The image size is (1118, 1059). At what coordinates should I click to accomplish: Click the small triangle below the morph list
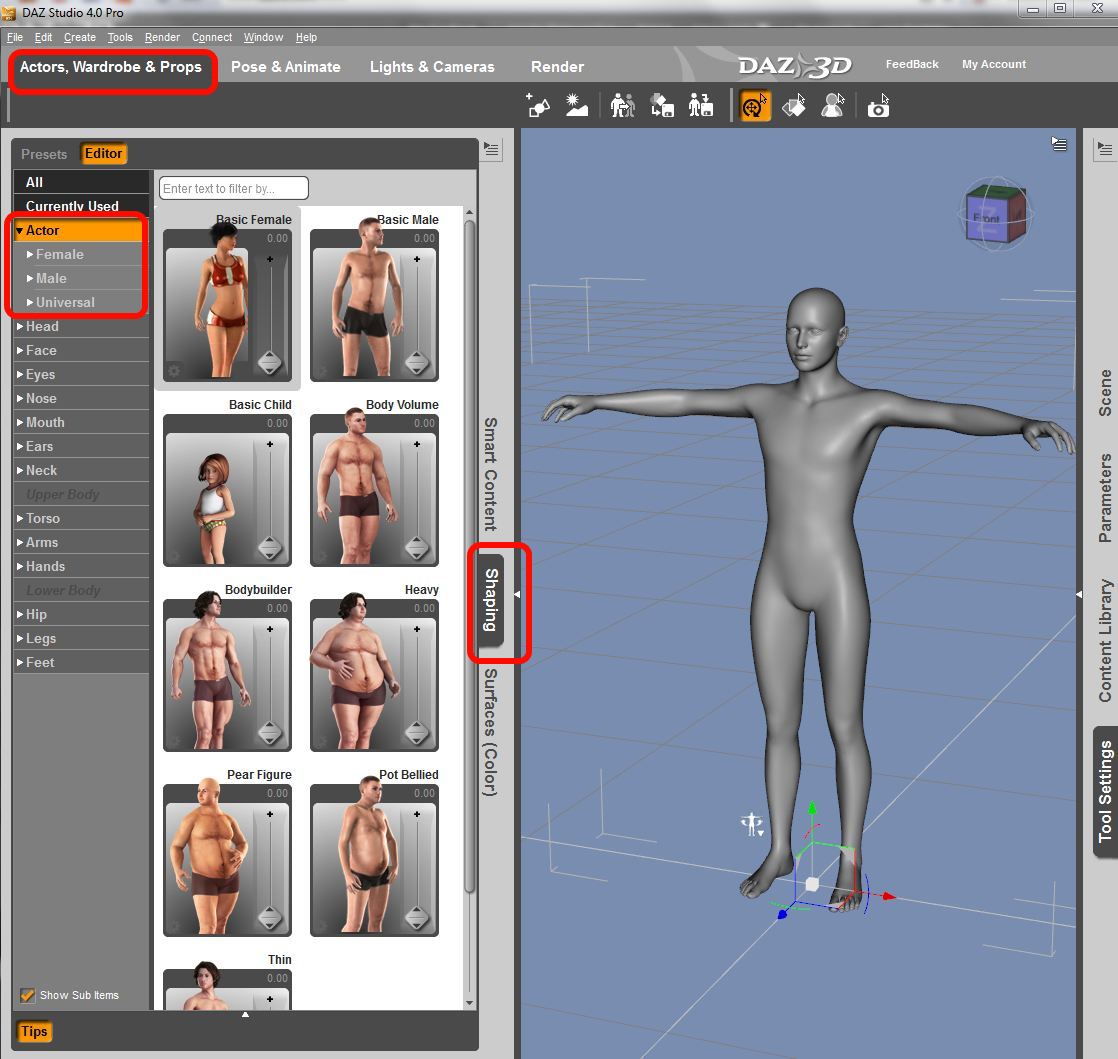pos(245,1014)
